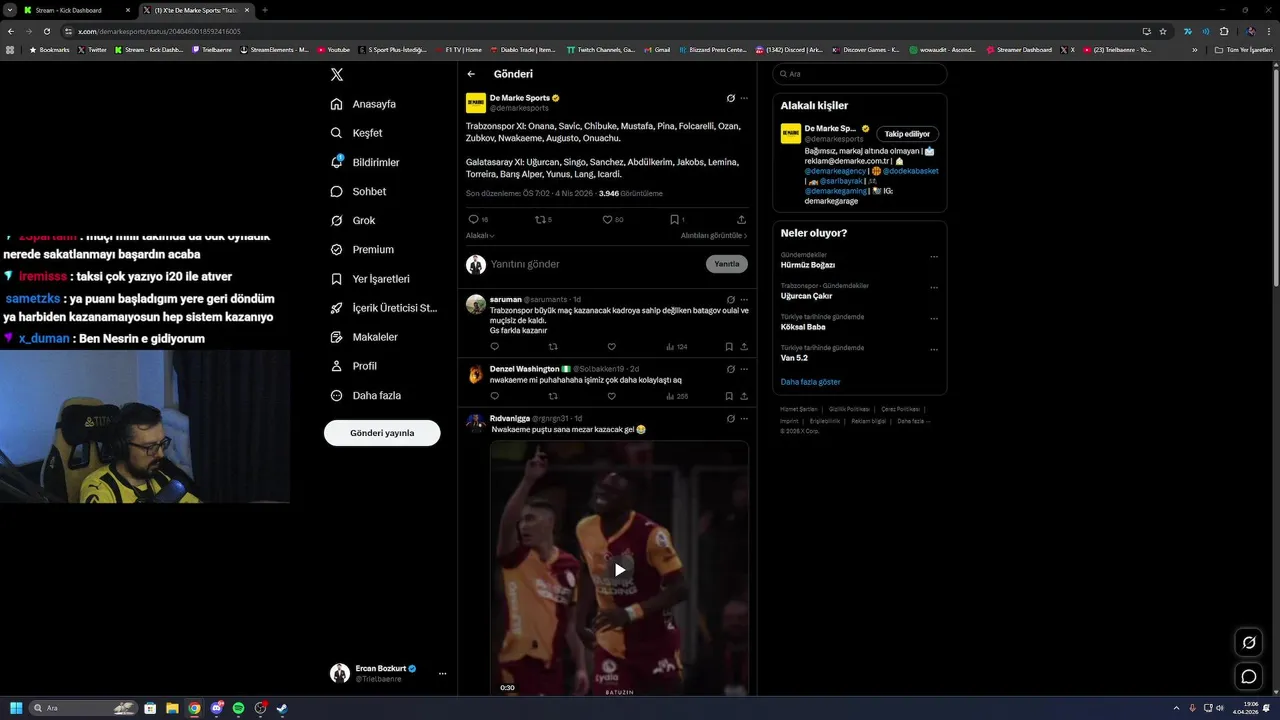Open Anasayfa in sidebar
This screenshot has height=720, width=1280.
[x=364, y=104]
